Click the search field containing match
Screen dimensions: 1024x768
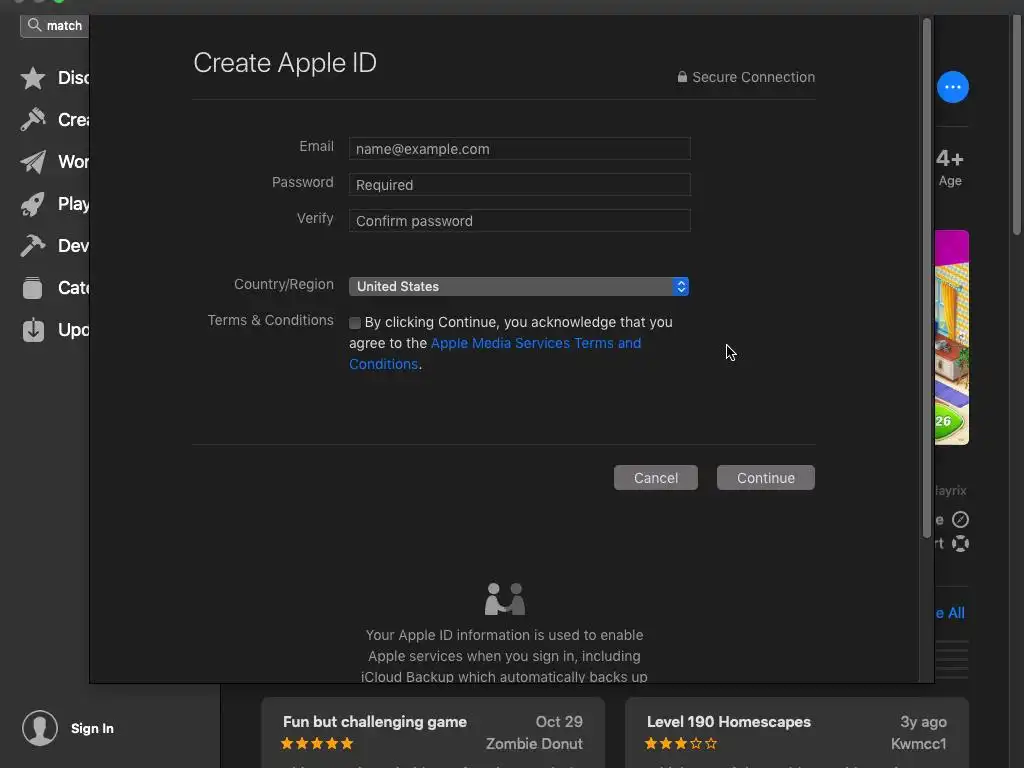pos(55,25)
